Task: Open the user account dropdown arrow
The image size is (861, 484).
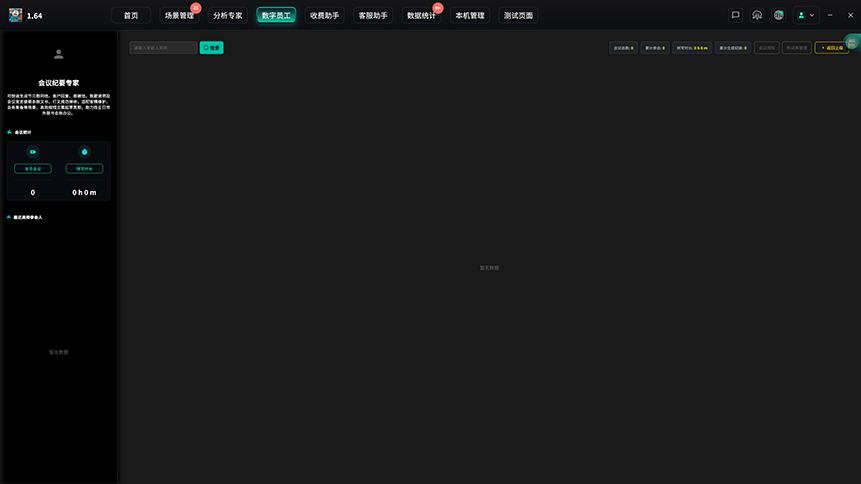Action: coord(812,15)
